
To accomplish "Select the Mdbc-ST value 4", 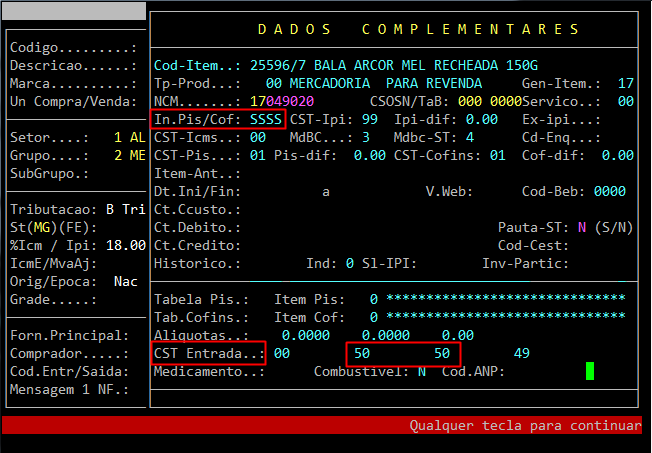I will coord(469,137).
